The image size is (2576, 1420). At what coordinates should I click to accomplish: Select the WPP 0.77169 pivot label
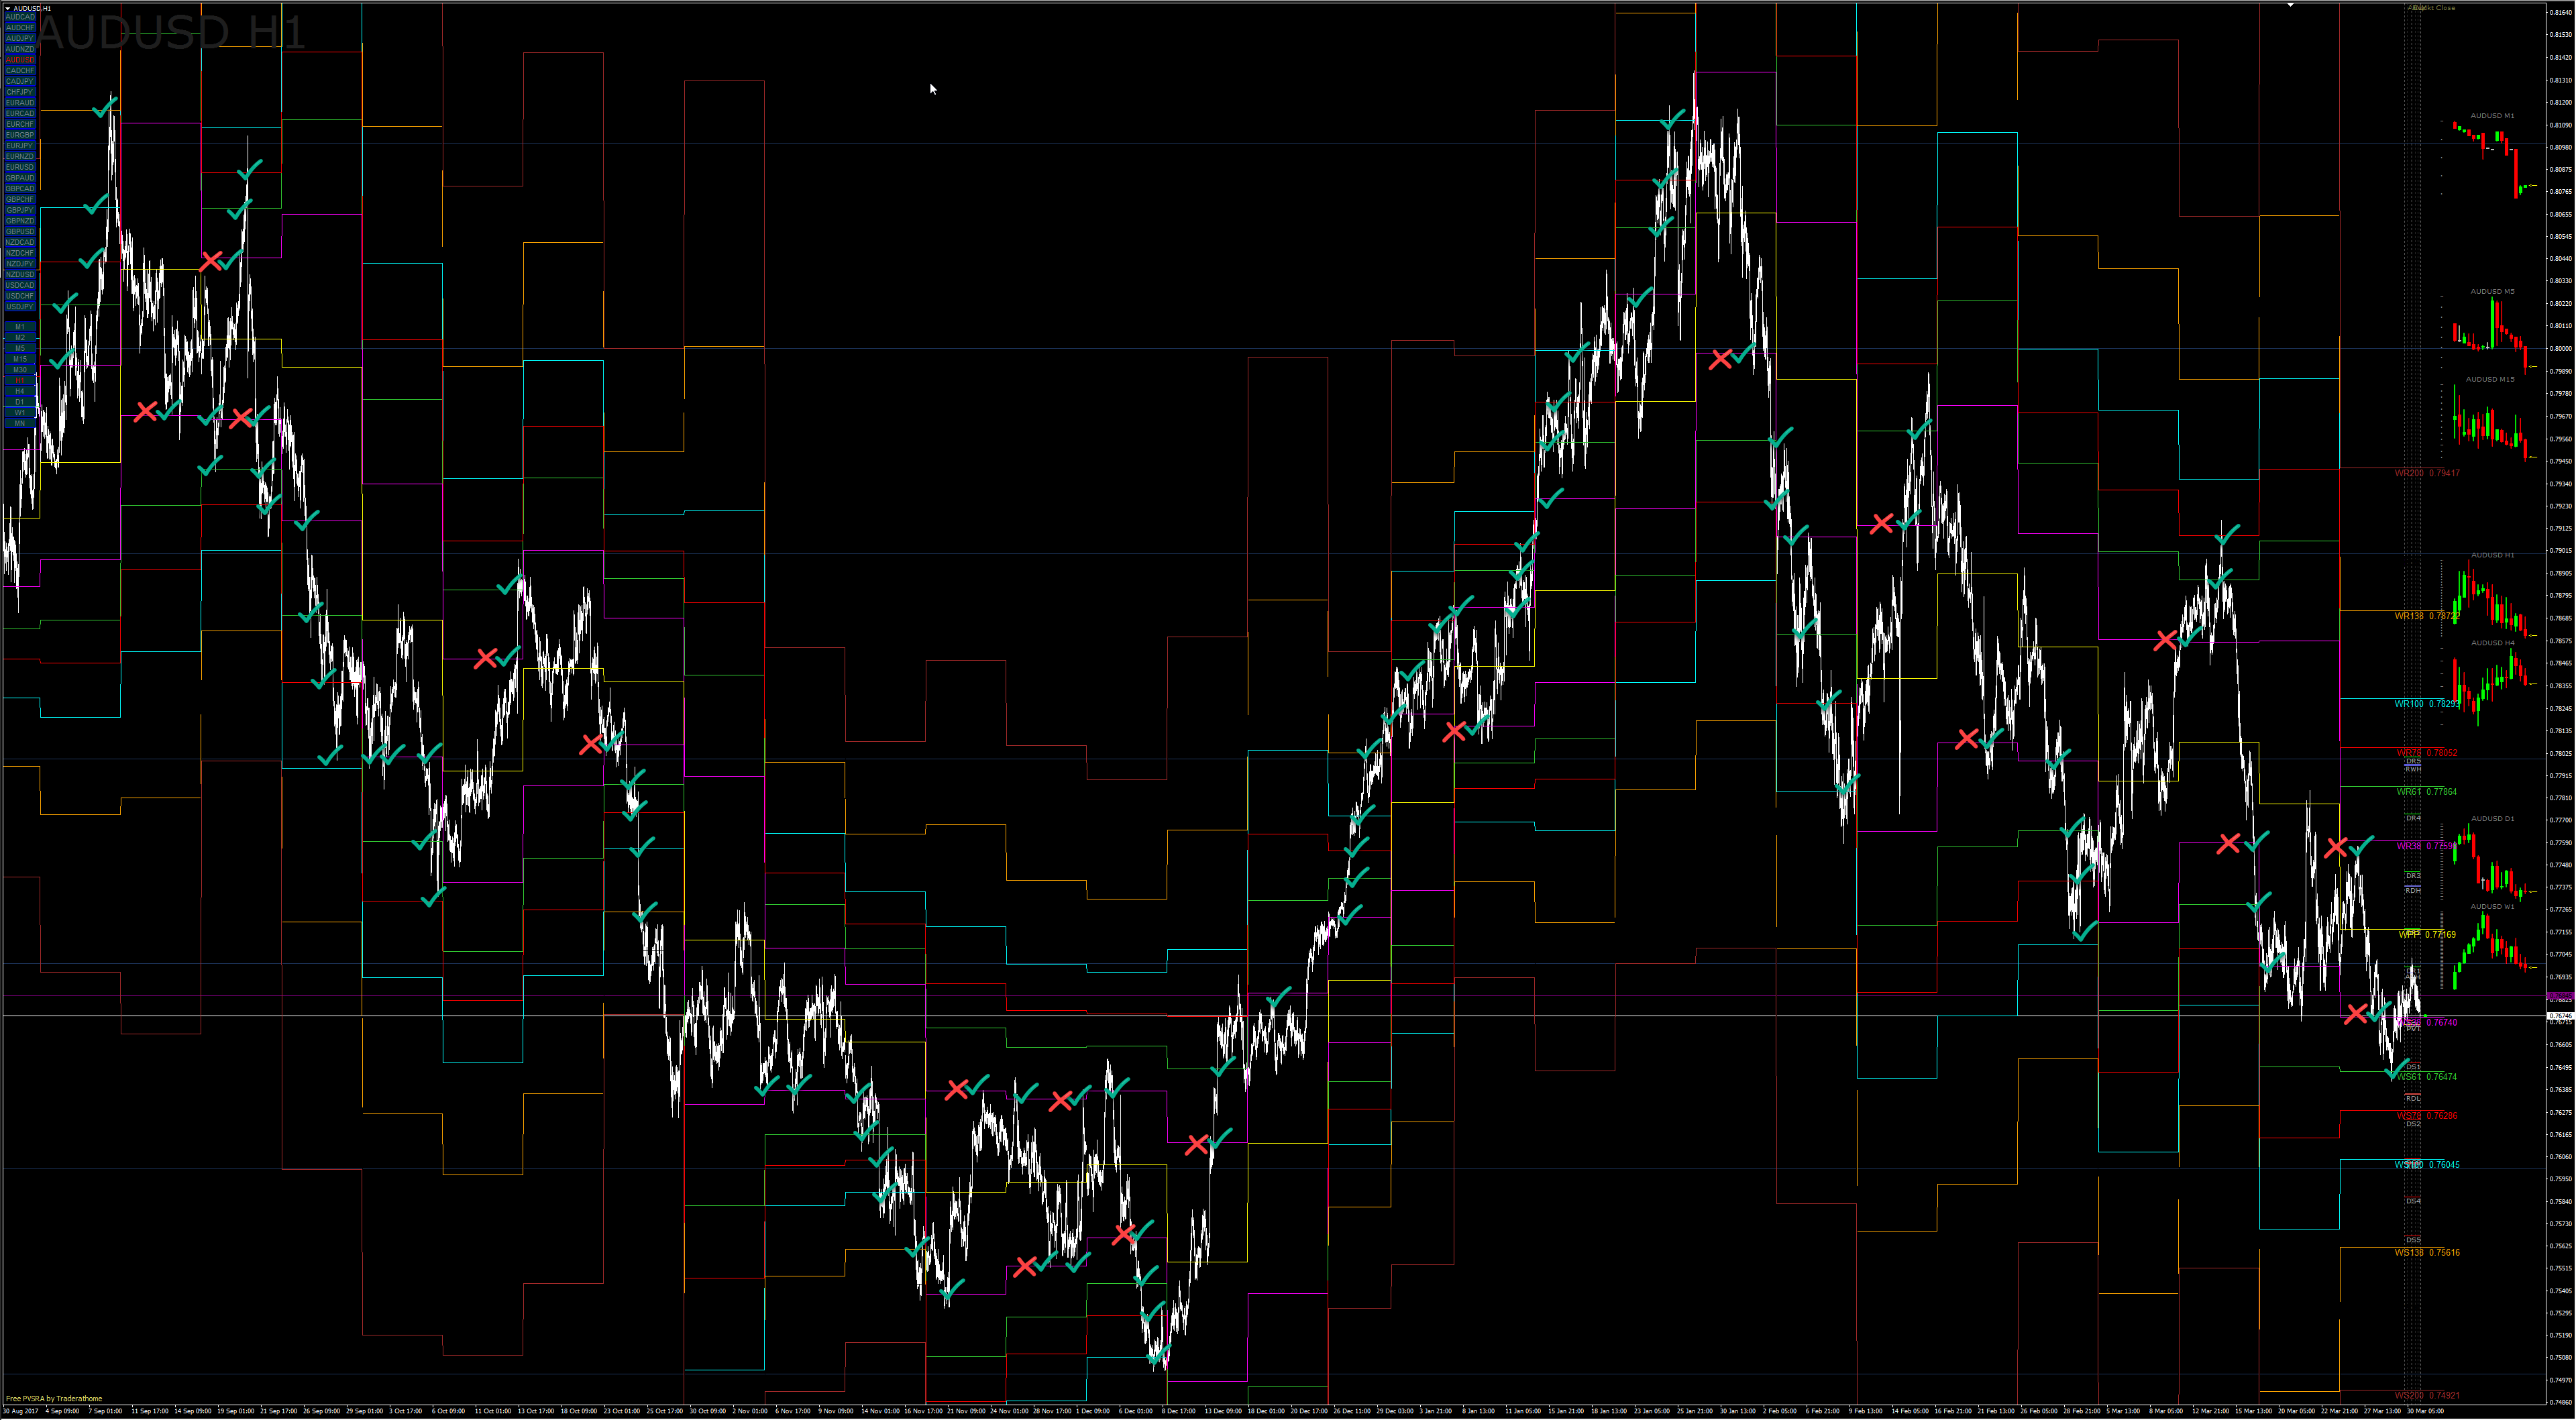pos(2427,935)
